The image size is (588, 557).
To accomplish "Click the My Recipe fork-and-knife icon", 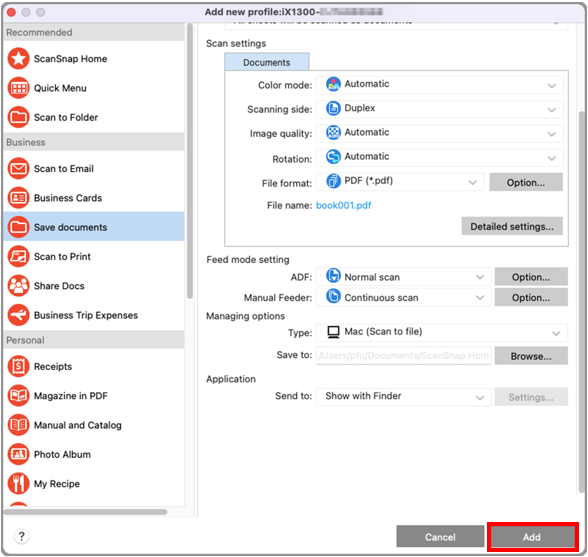I will (x=18, y=483).
